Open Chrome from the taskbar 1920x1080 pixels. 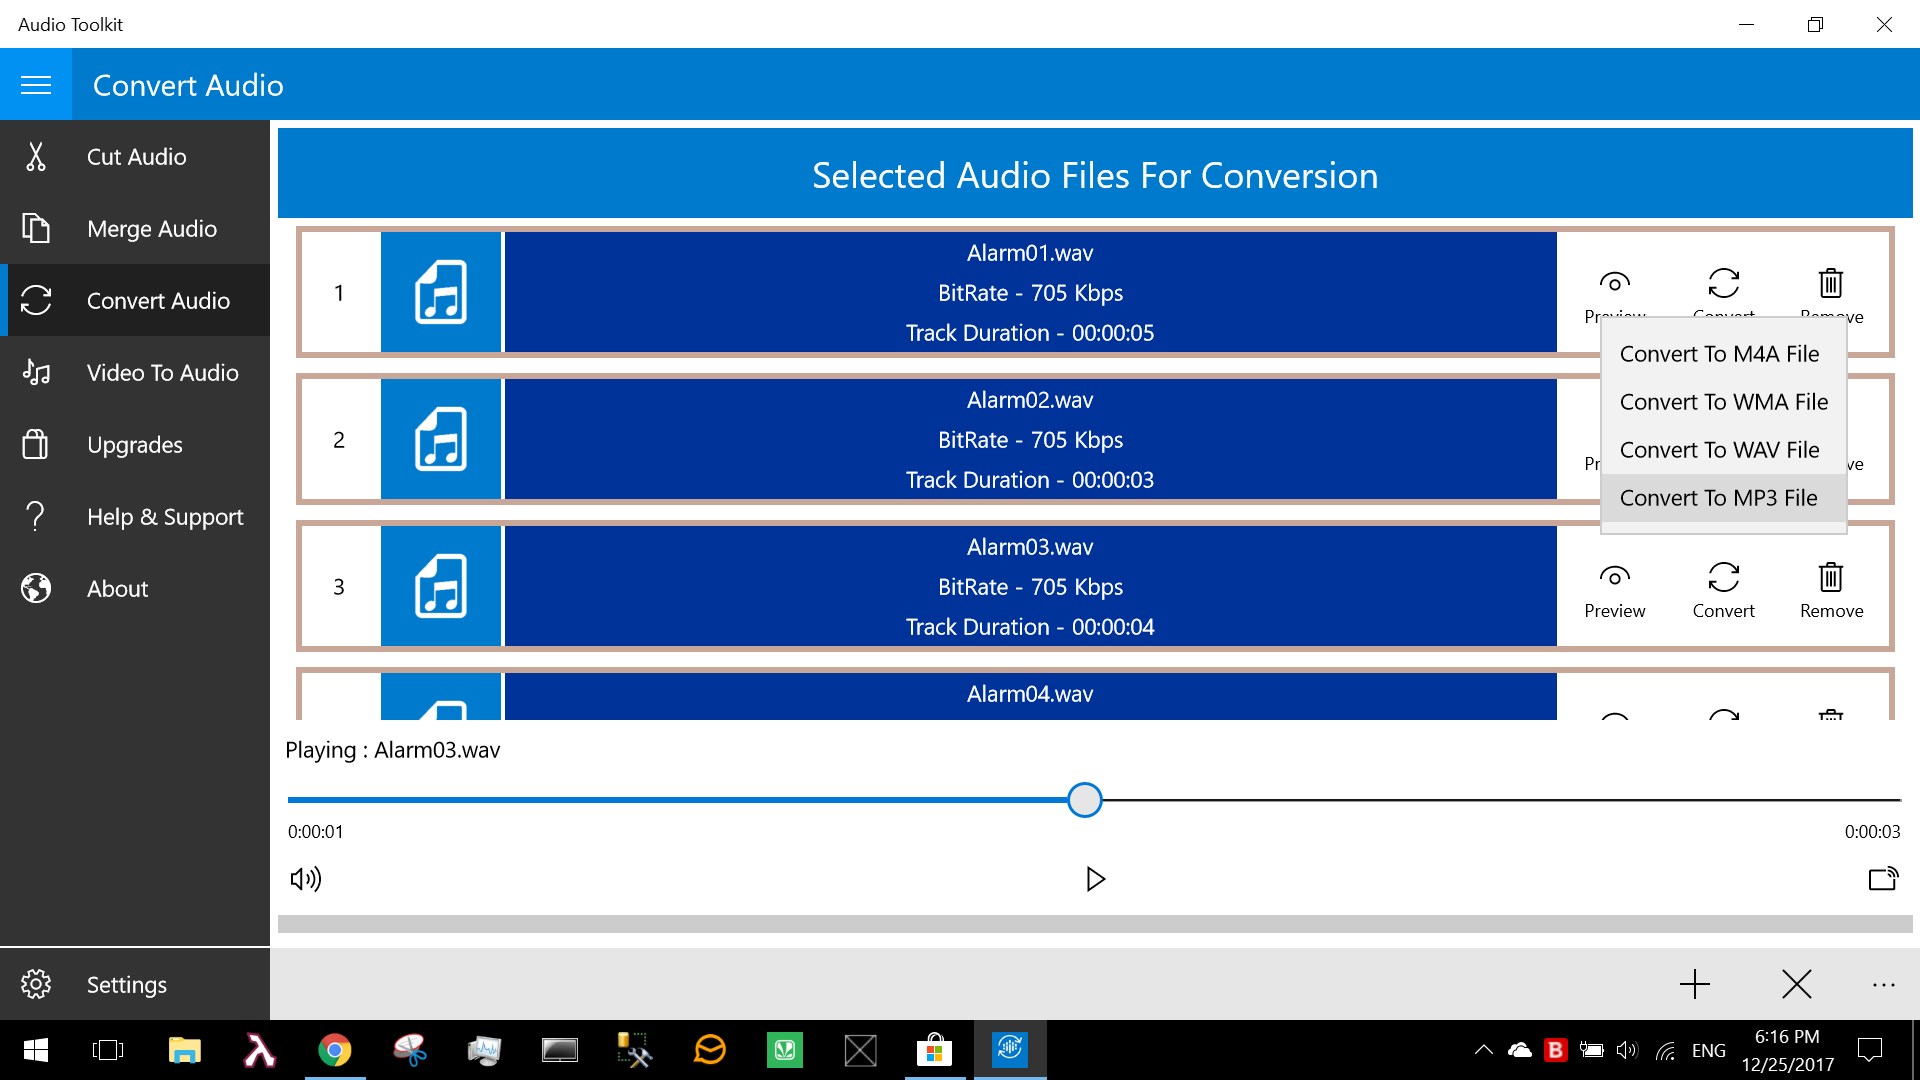tap(335, 1050)
